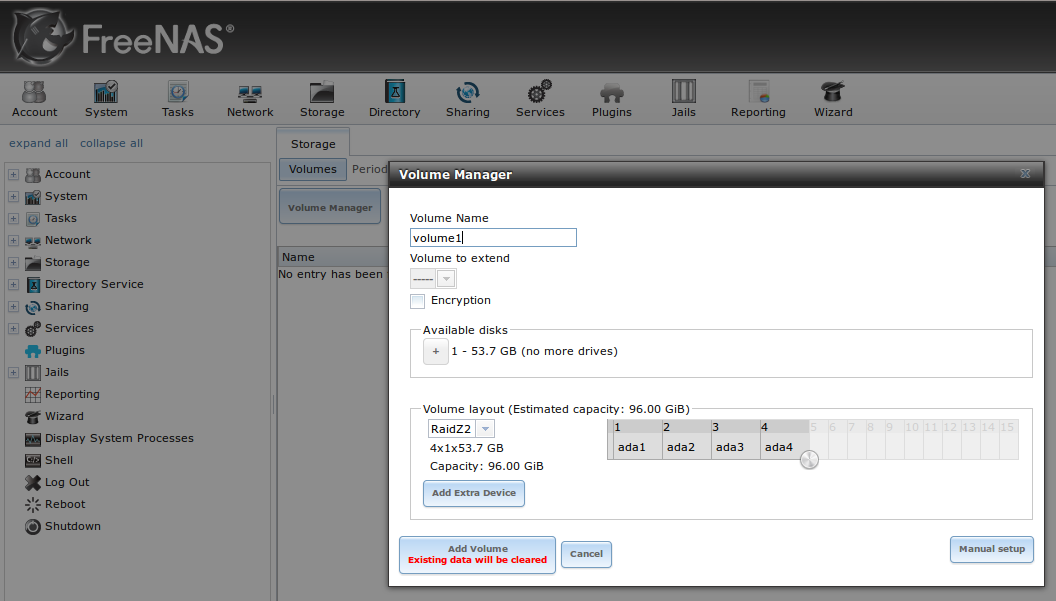Select Display System Processes label in sidebar

(119, 438)
